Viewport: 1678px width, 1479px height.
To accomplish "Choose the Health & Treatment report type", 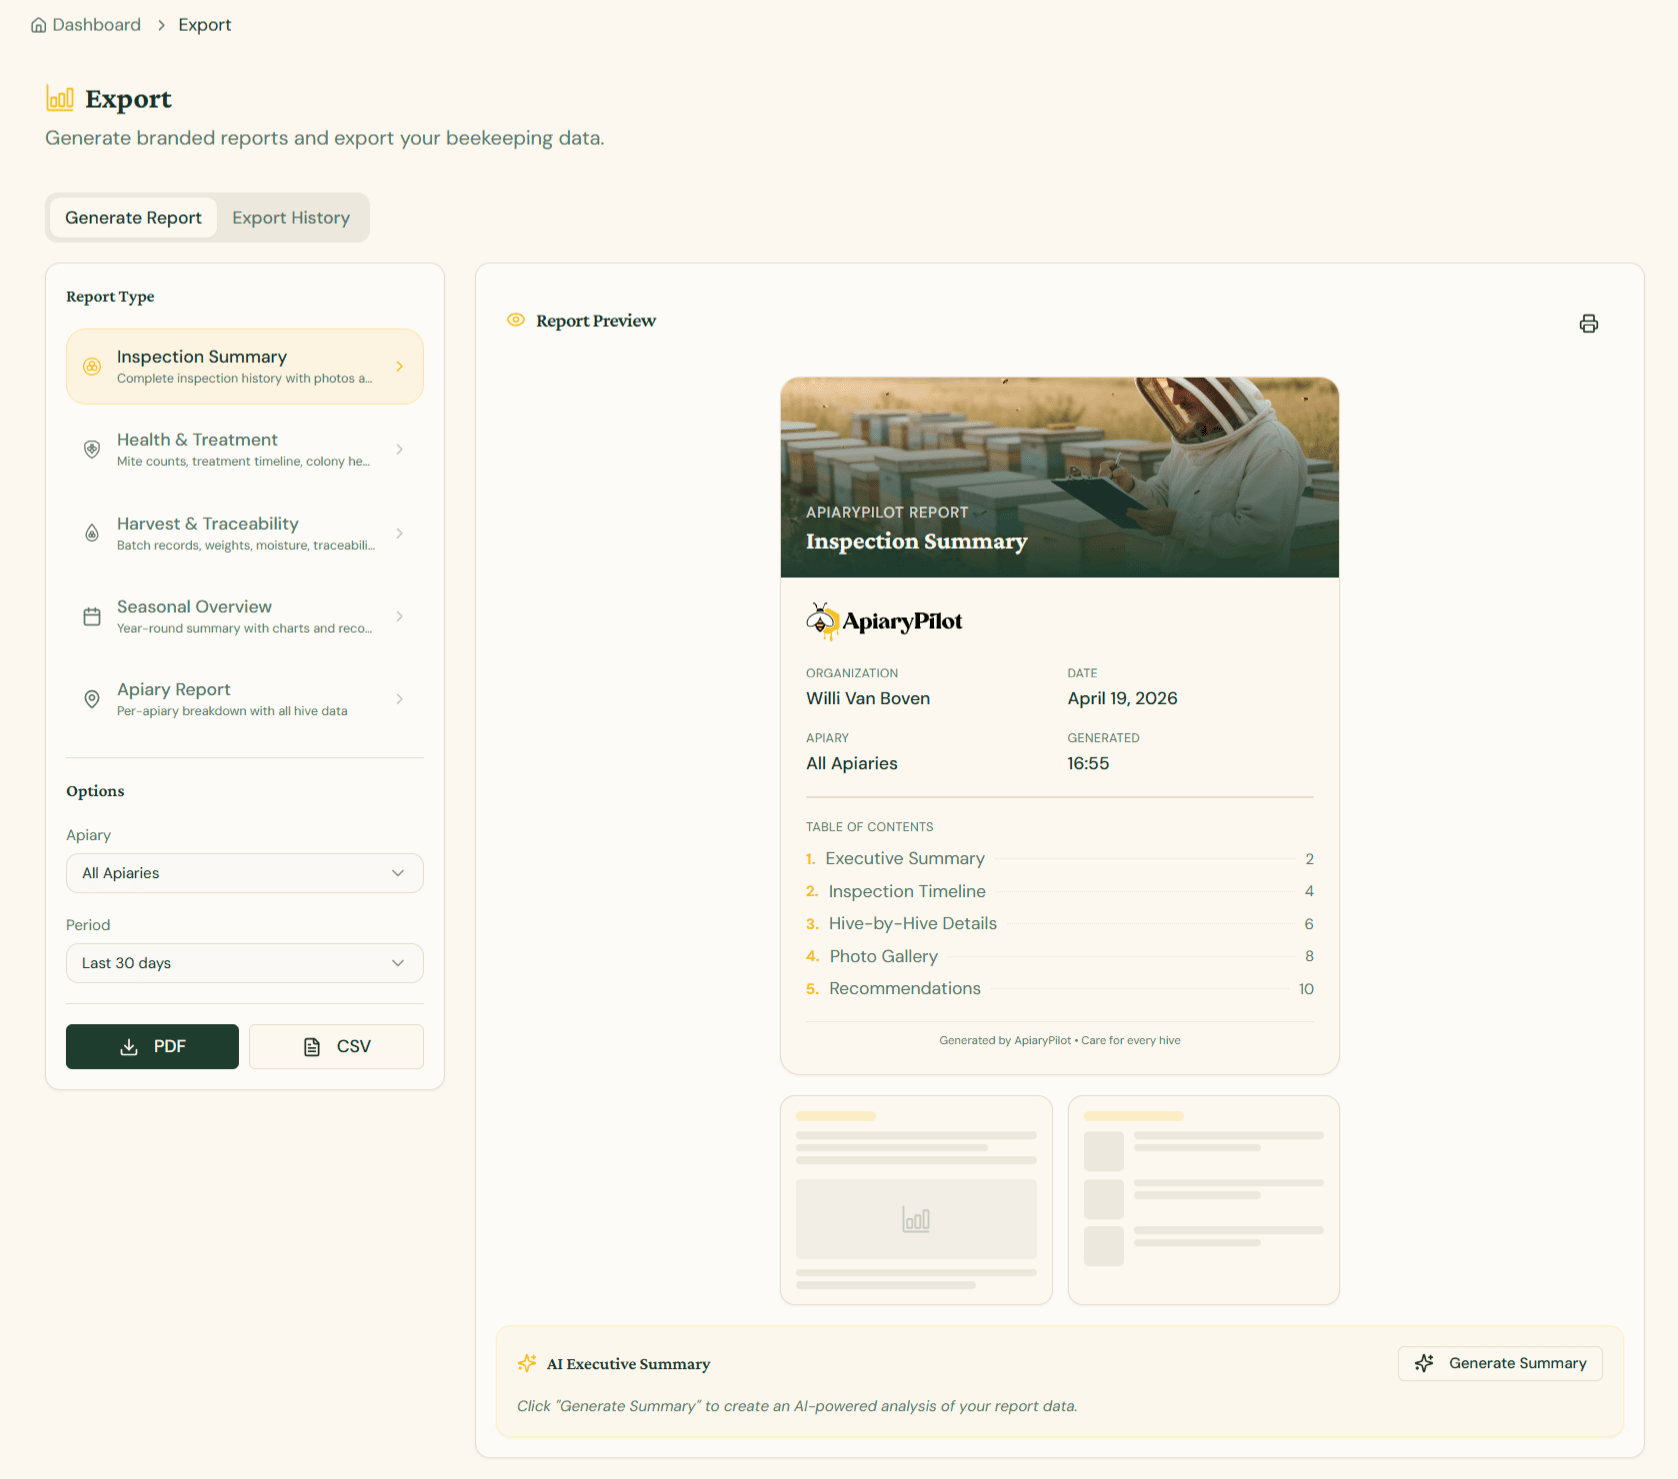I will point(245,450).
